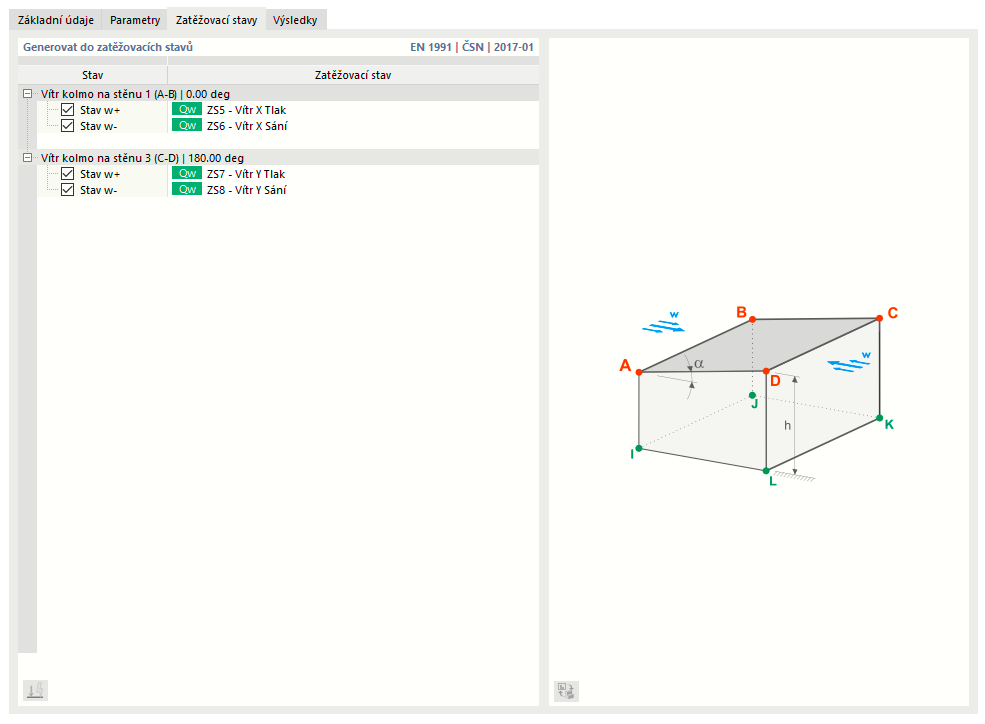Viewport: 985px width, 724px height.
Task: Click the Qw badge beside ZS6
Action: coord(186,126)
